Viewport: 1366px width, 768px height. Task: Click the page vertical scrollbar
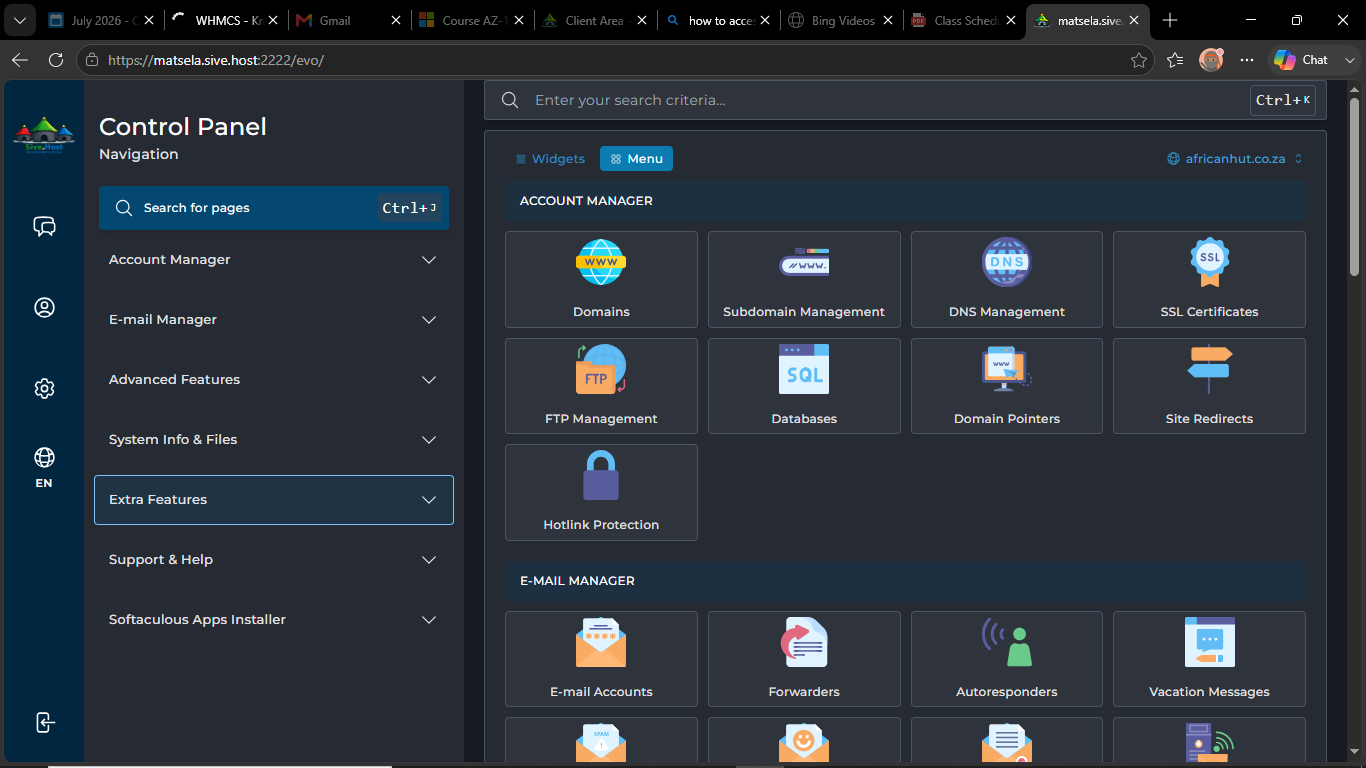pos(1354,185)
